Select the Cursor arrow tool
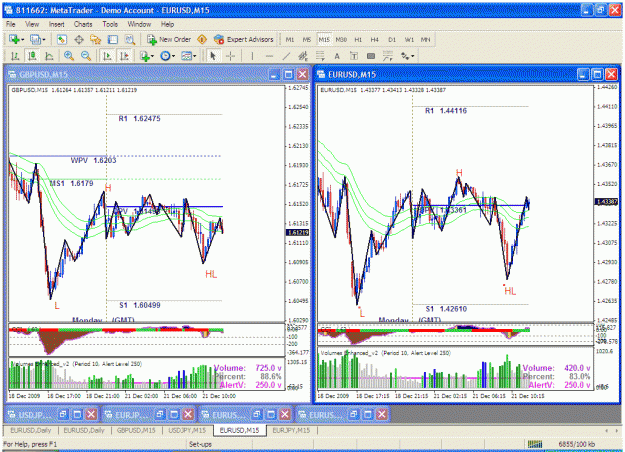The height and width of the screenshot is (452, 625). [213, 56]
